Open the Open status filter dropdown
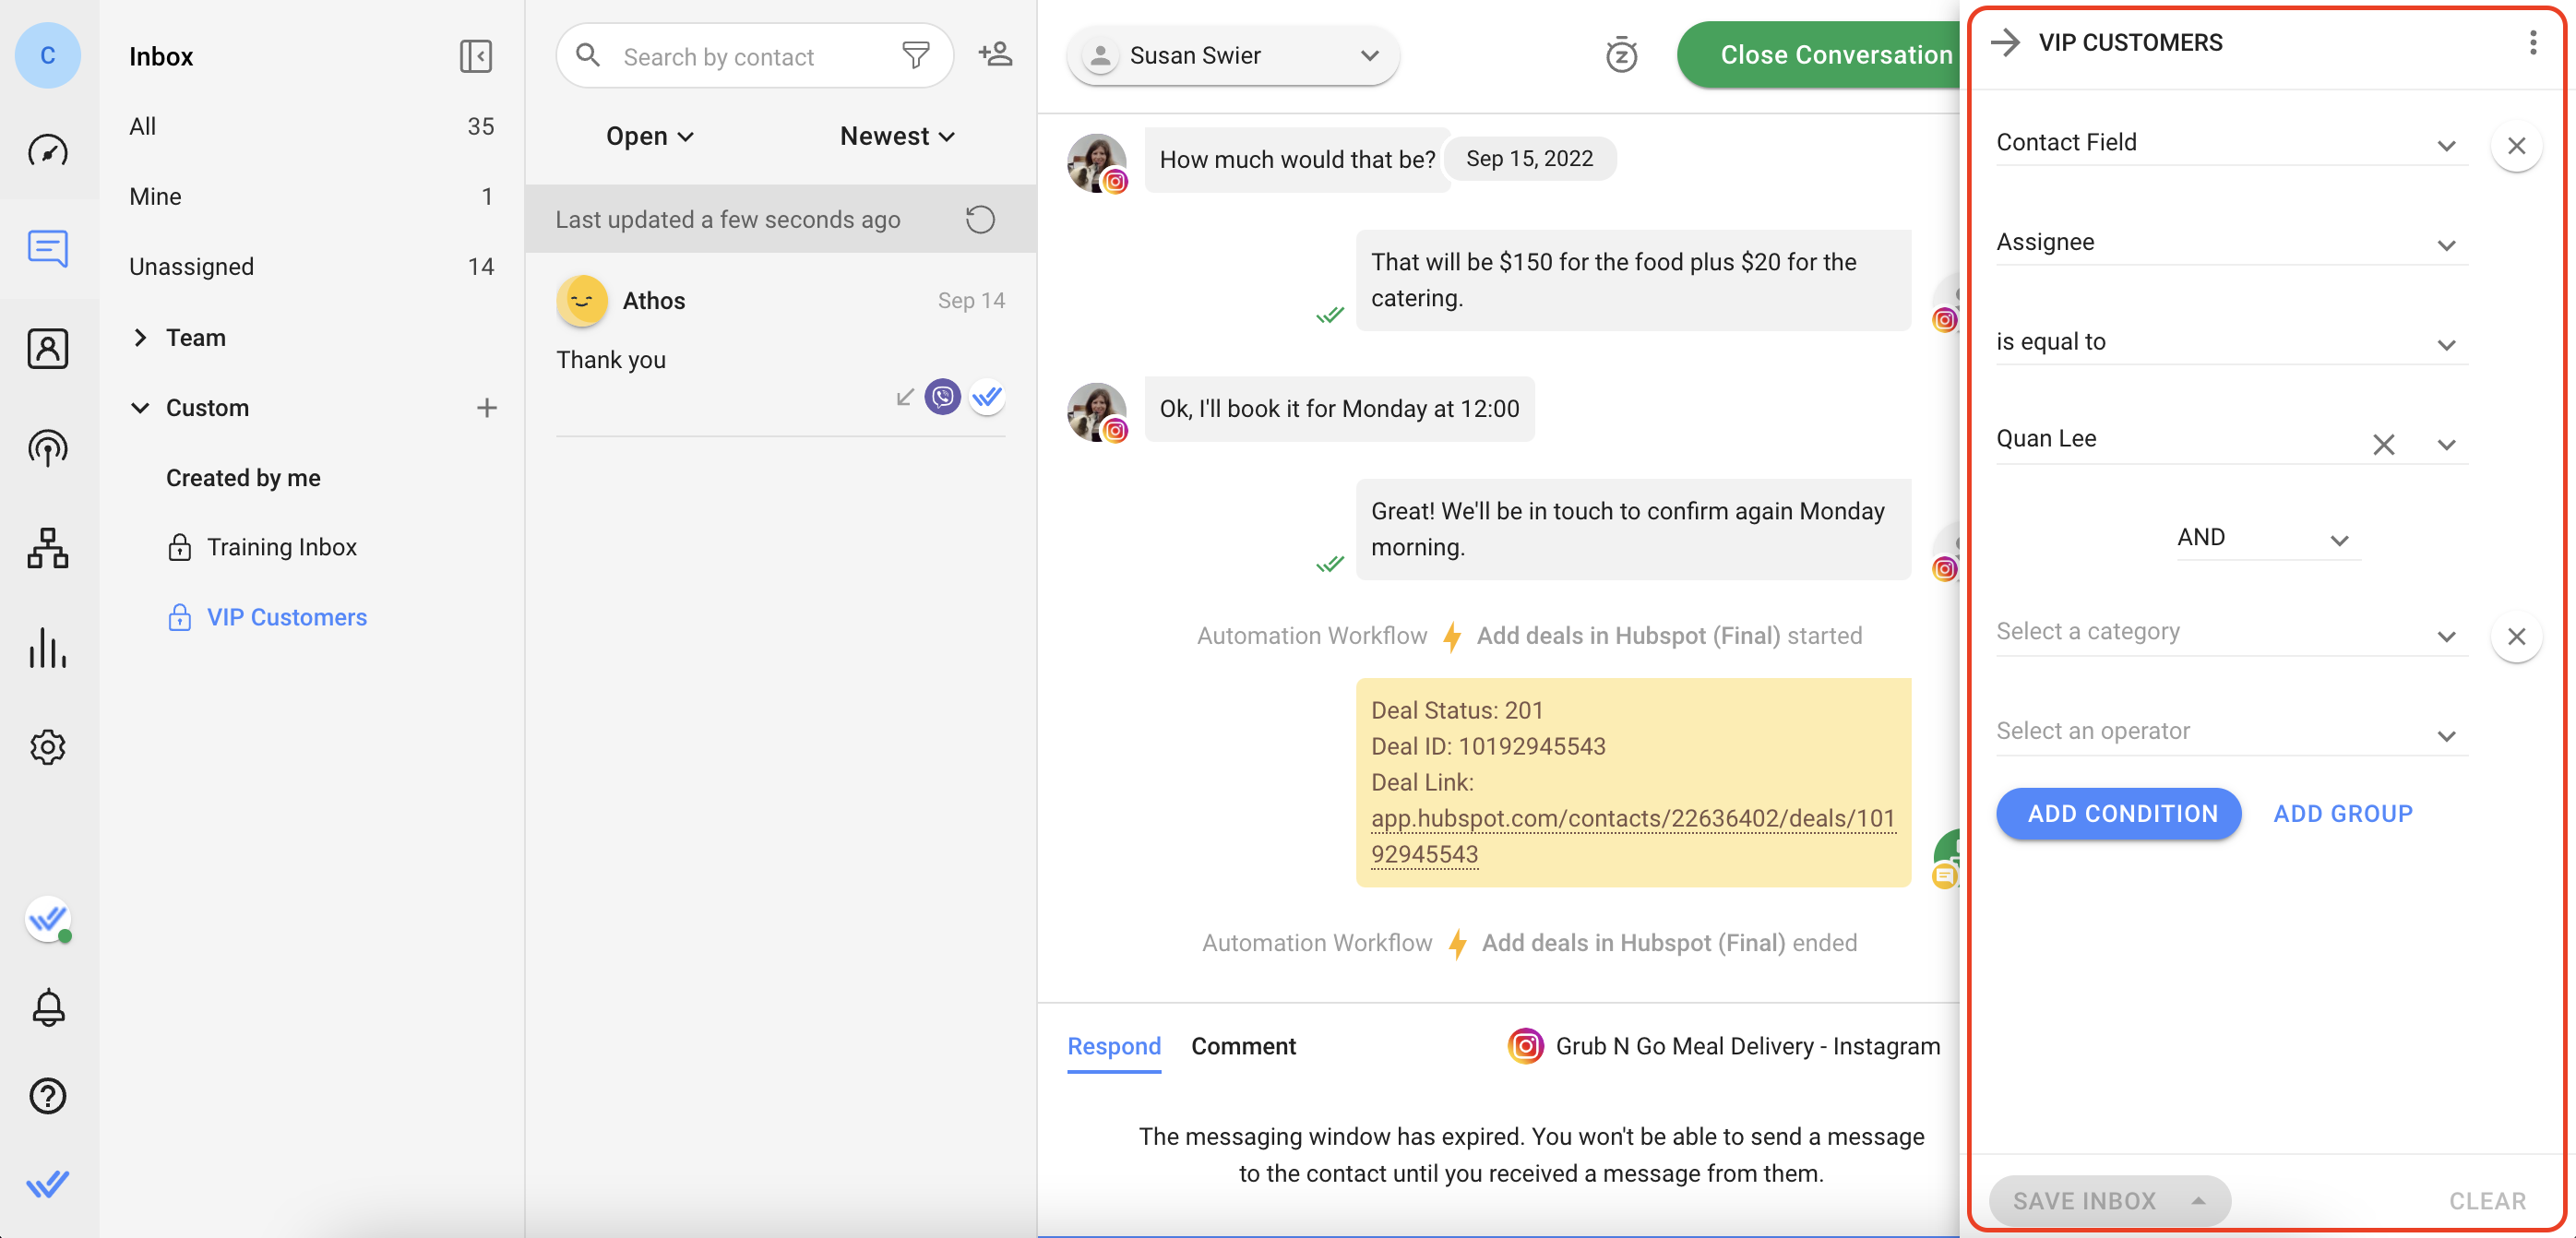Viewport: 2576px width, 1238px height. 649,136
